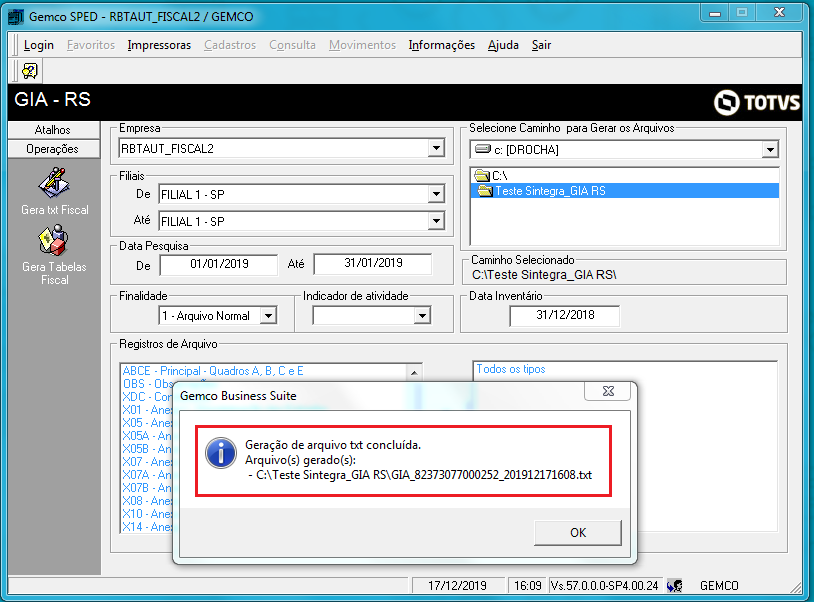The image size is (814, 602).
Task: Expand the Finalidade dropdown
Action: [268, 316]
